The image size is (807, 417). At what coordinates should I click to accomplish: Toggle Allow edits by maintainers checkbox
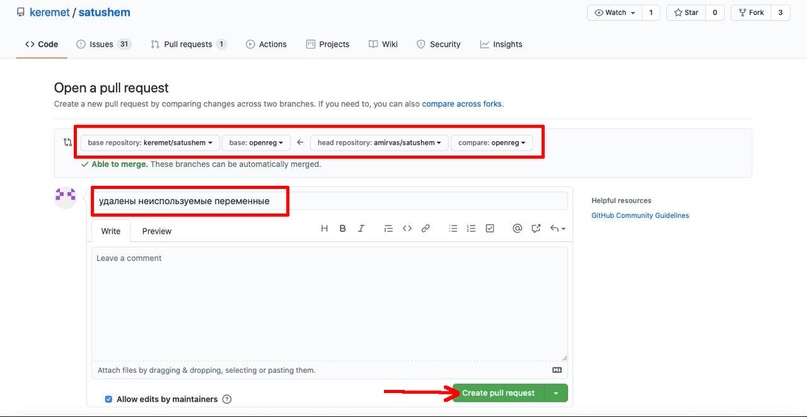click(x=109, y=399)
